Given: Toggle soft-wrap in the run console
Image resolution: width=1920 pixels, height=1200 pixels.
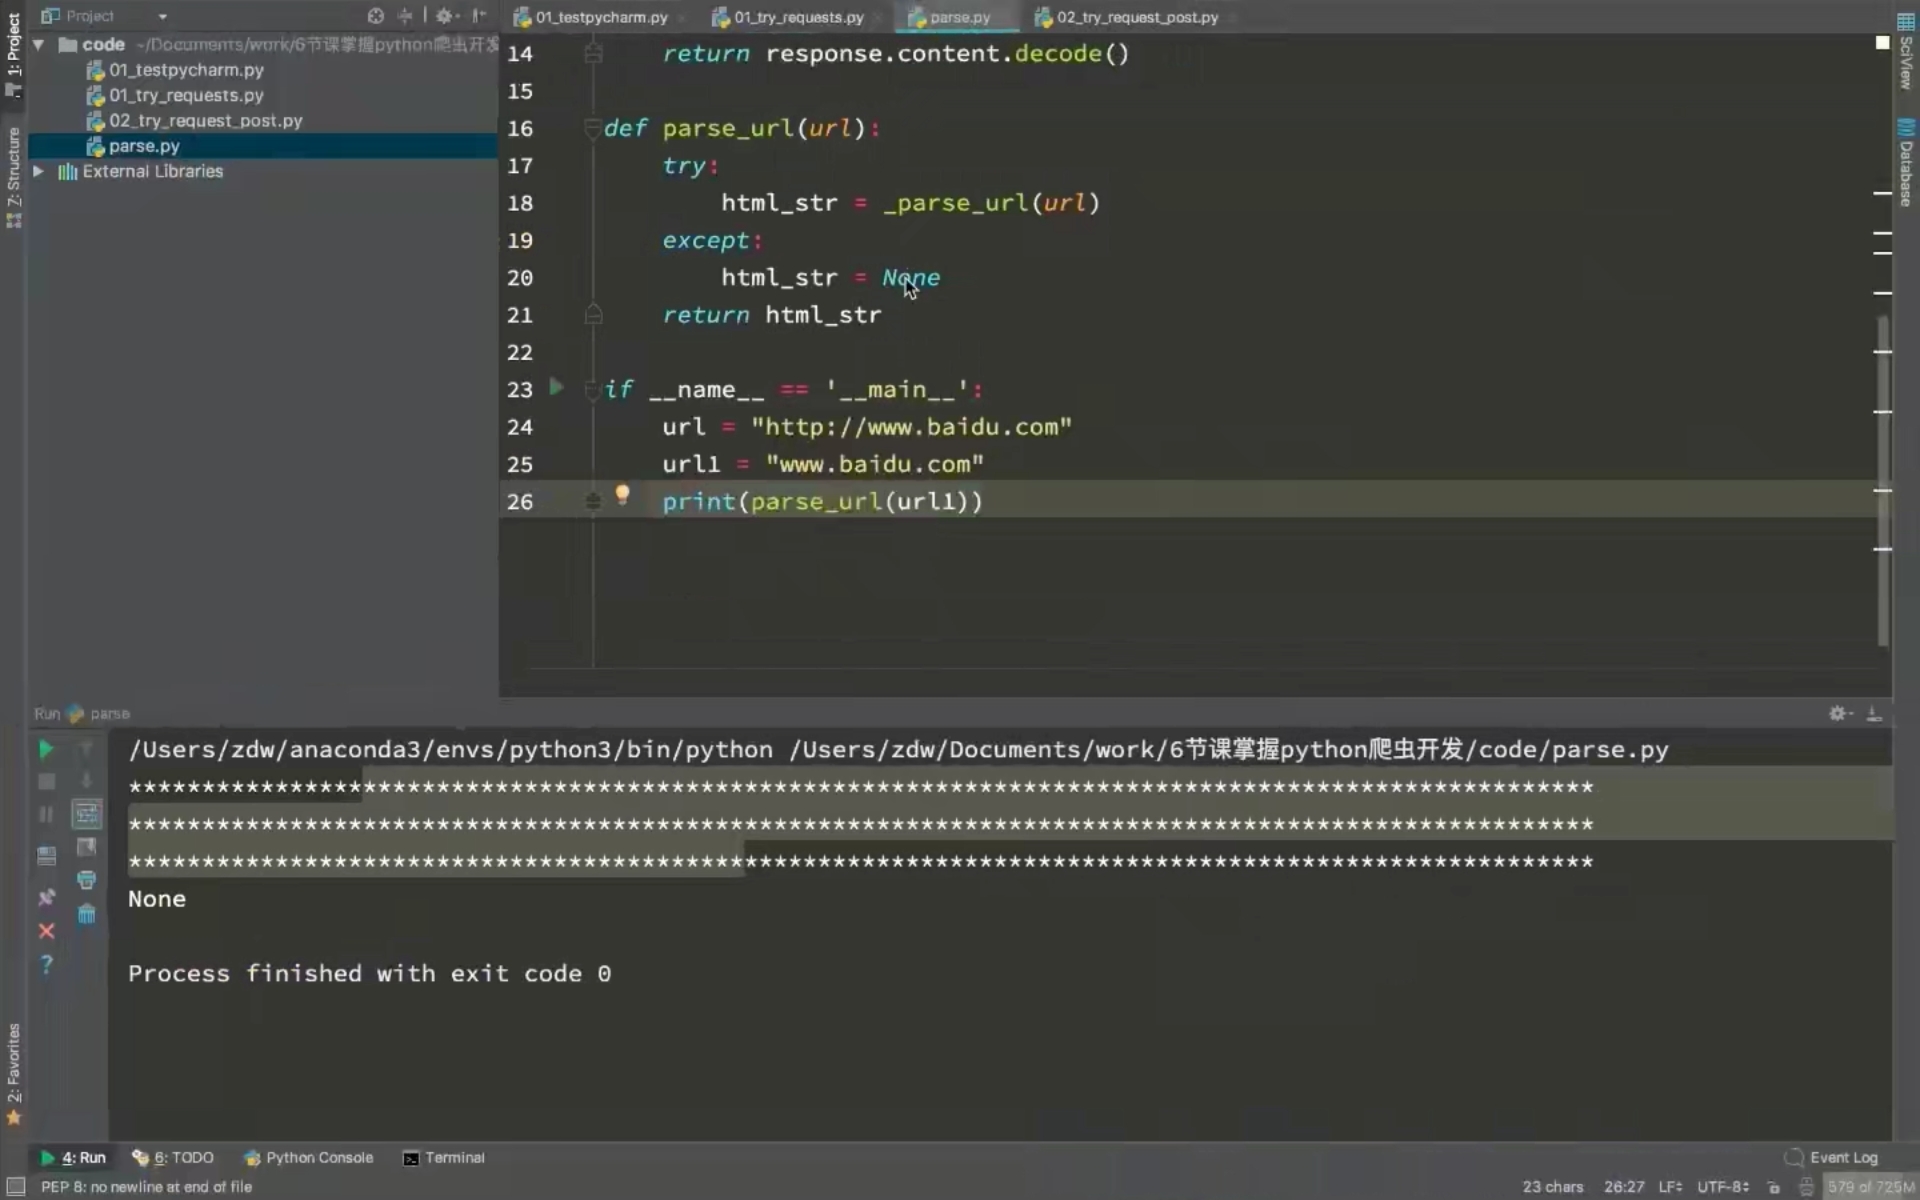Looking at the screenshot, I should [x=87, y=814].
